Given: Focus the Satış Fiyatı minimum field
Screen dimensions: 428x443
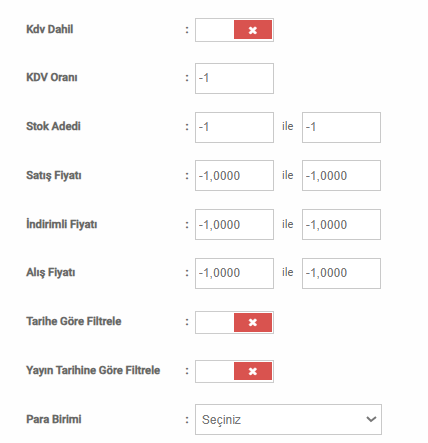Looking at the screenshot, I should (x=234, y=175).
